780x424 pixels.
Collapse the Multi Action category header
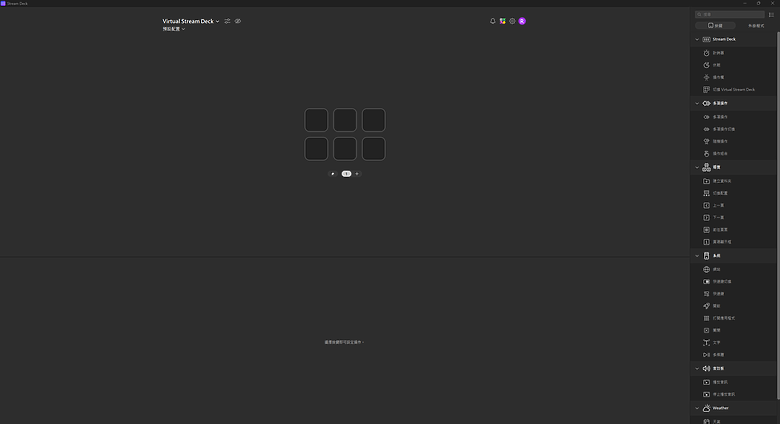coord(734,104)
